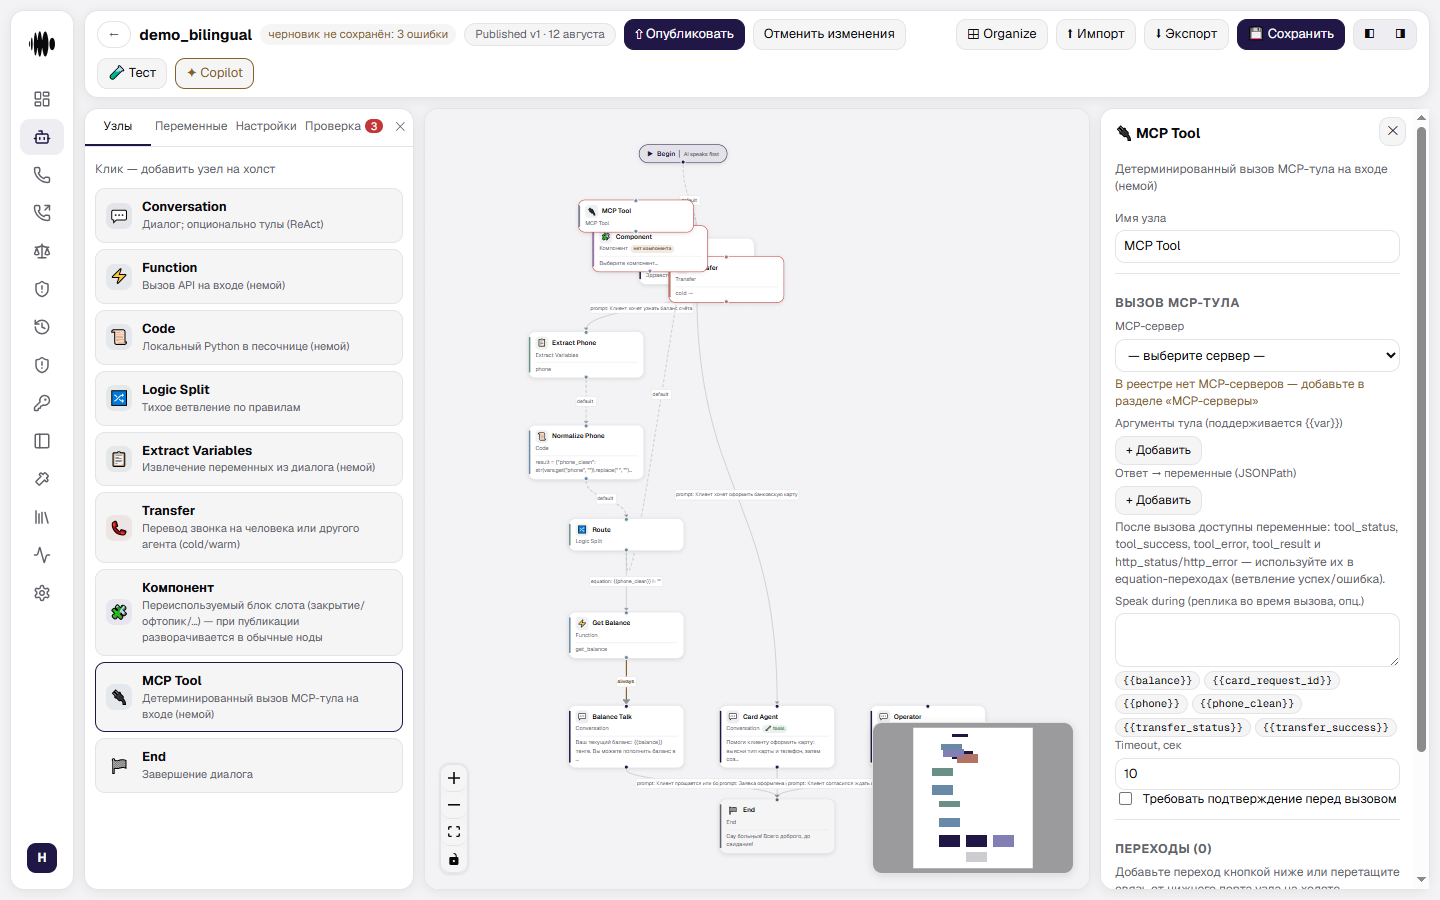The image size is (1440, 900).
Task: Click the properties panel scrollbar
Action: [1422, 440]
